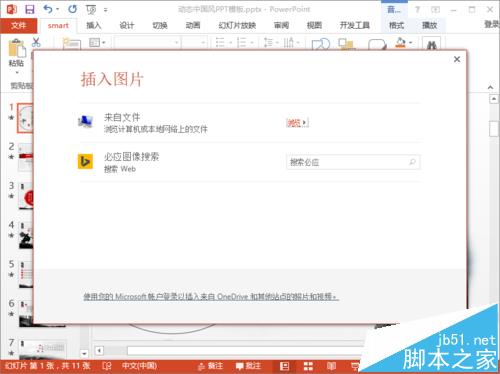Click the 粘贴 paste icon
This screenshot has height=374, width=500.
pos(17,48)
